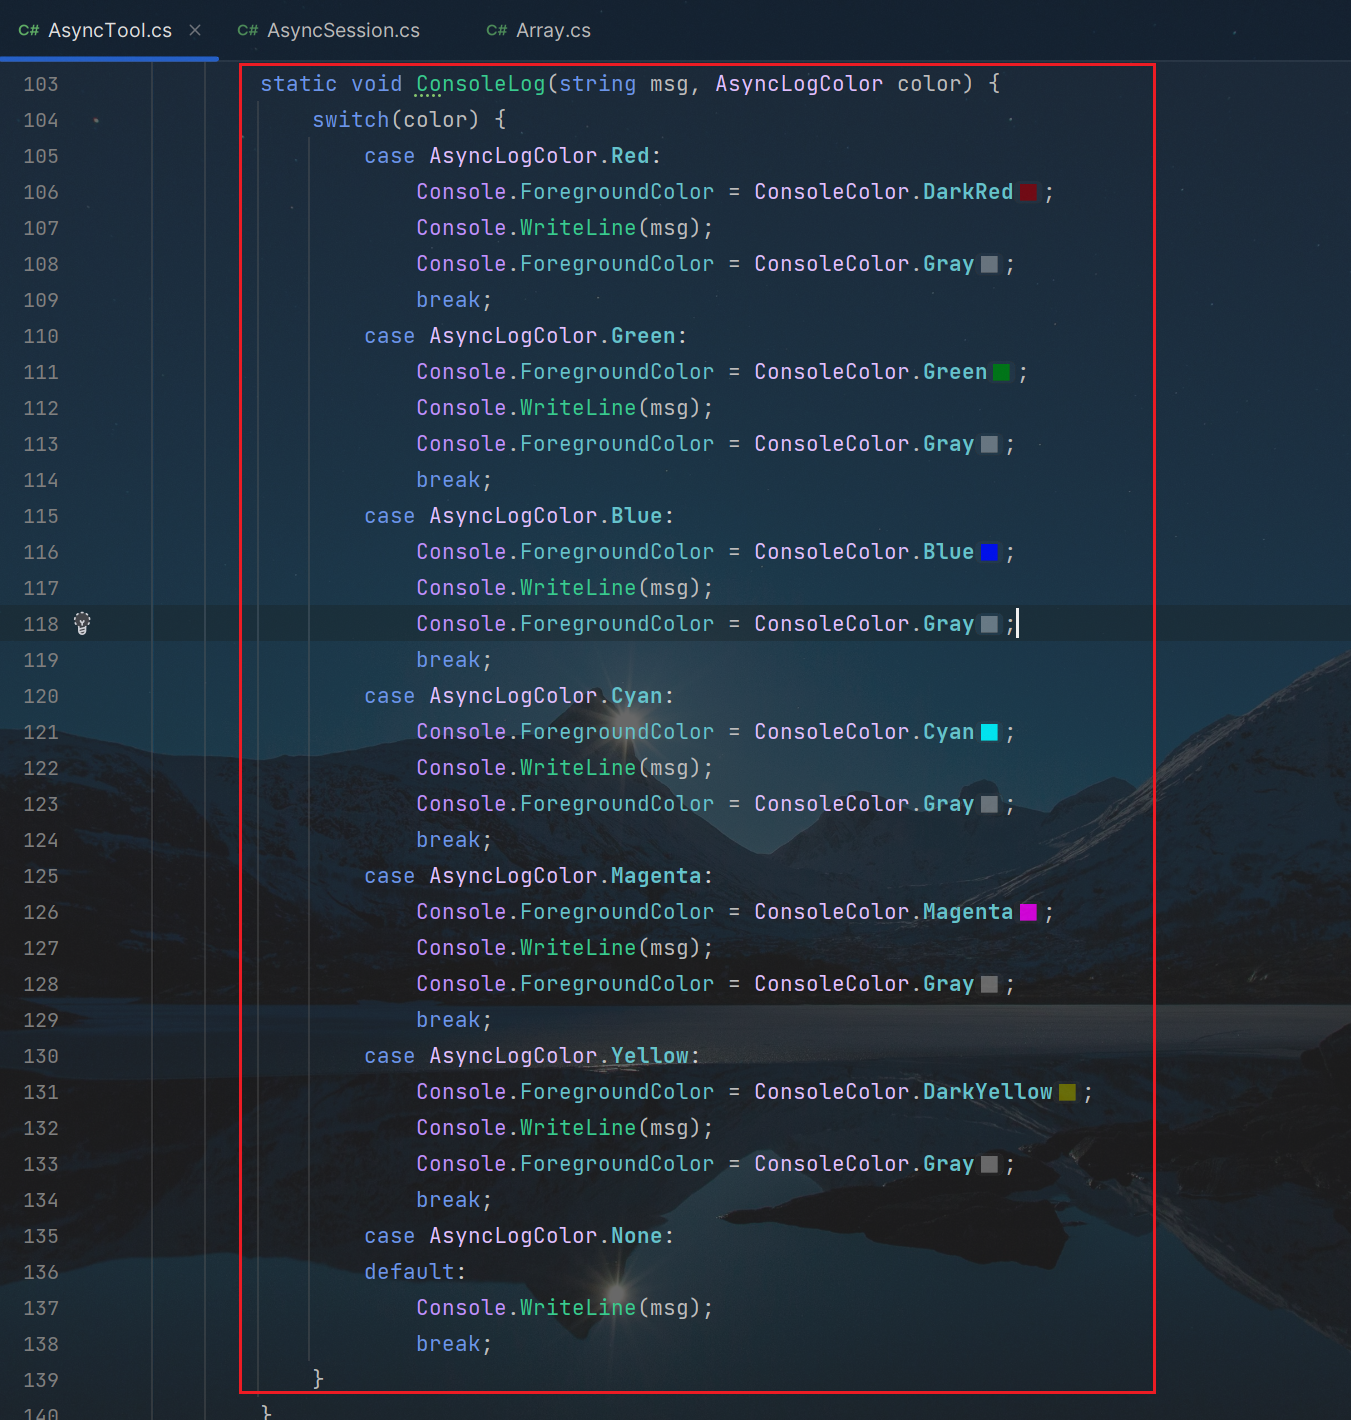Click the C# file icon on AsyncTool.cs tab
The width and height of the screenshot is (1351, 1420).
28,31
